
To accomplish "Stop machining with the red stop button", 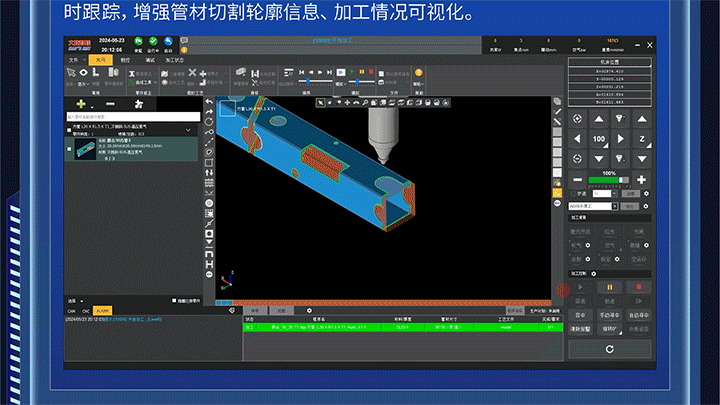I will point(638,287).
